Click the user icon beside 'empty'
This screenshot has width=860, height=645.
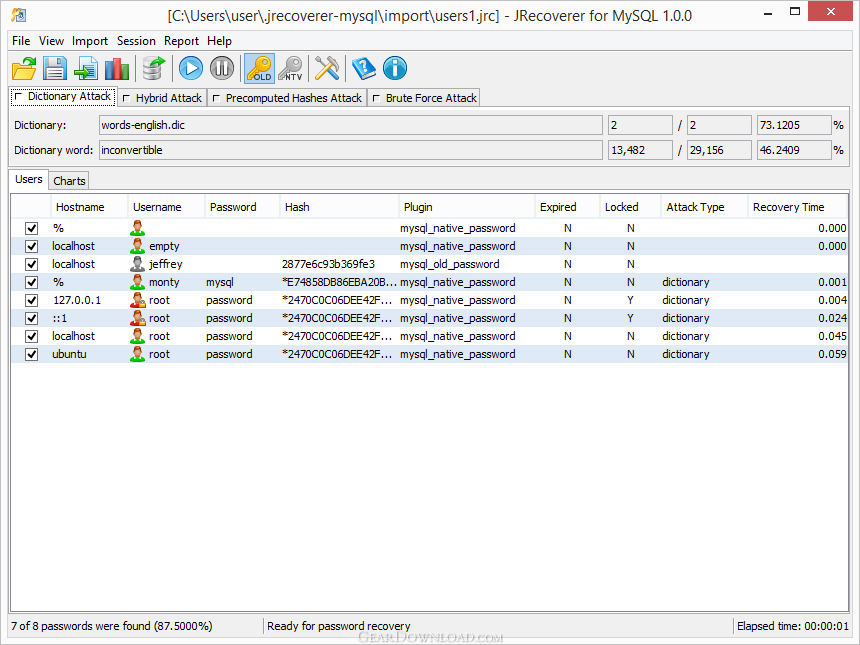click(x=137, y=246)
